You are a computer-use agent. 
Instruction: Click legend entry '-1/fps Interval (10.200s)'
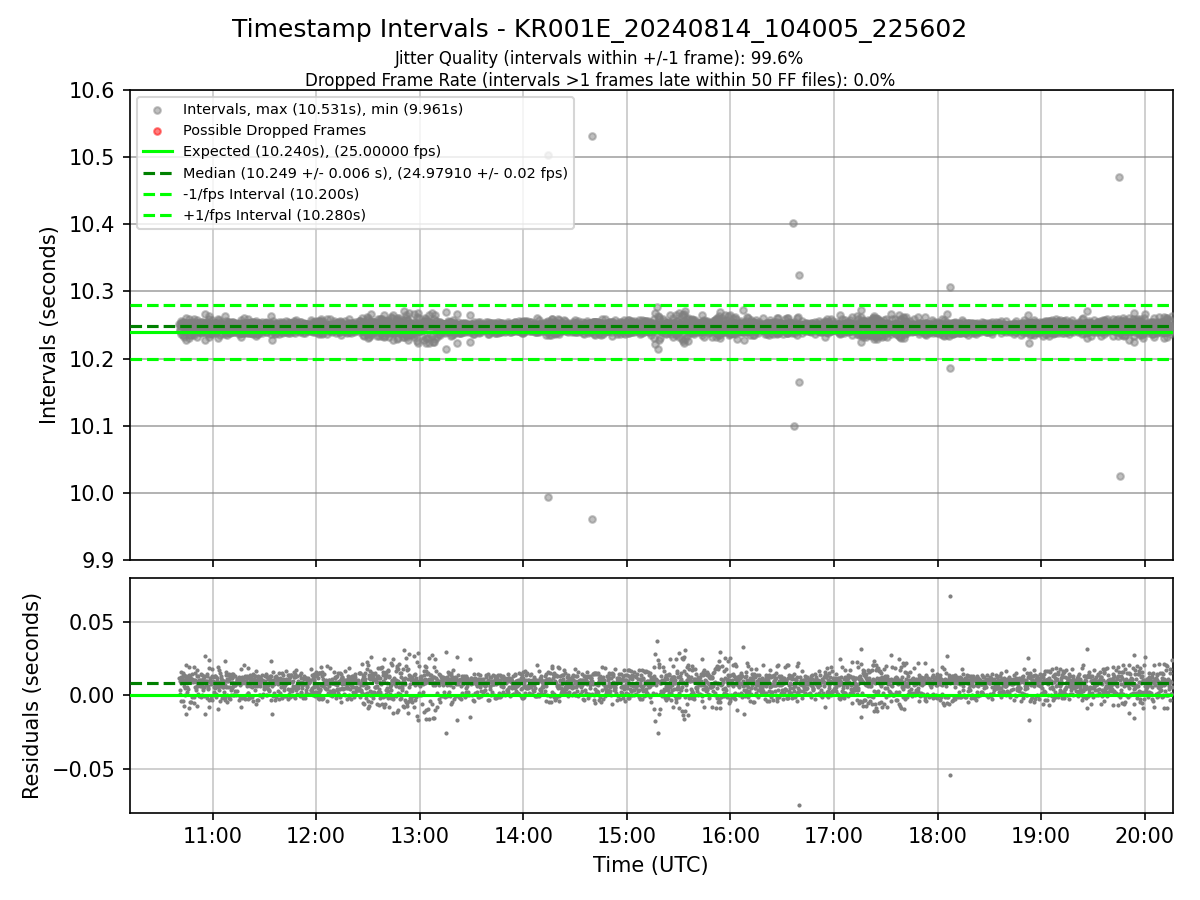point(270,194)
